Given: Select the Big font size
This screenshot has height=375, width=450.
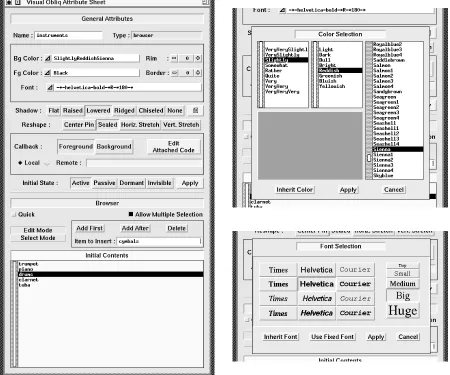Looking at the screenshot, I should pos(403,296).
